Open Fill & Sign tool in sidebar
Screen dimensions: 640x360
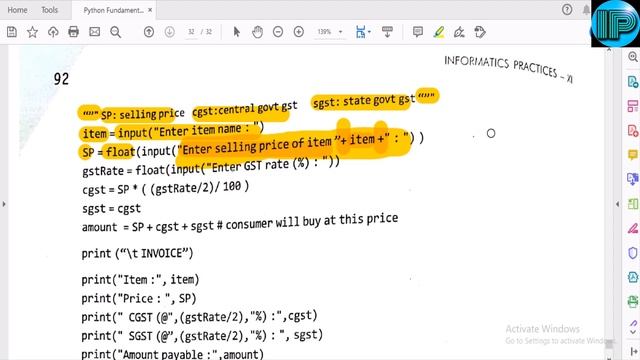click(x=633, y=228)
